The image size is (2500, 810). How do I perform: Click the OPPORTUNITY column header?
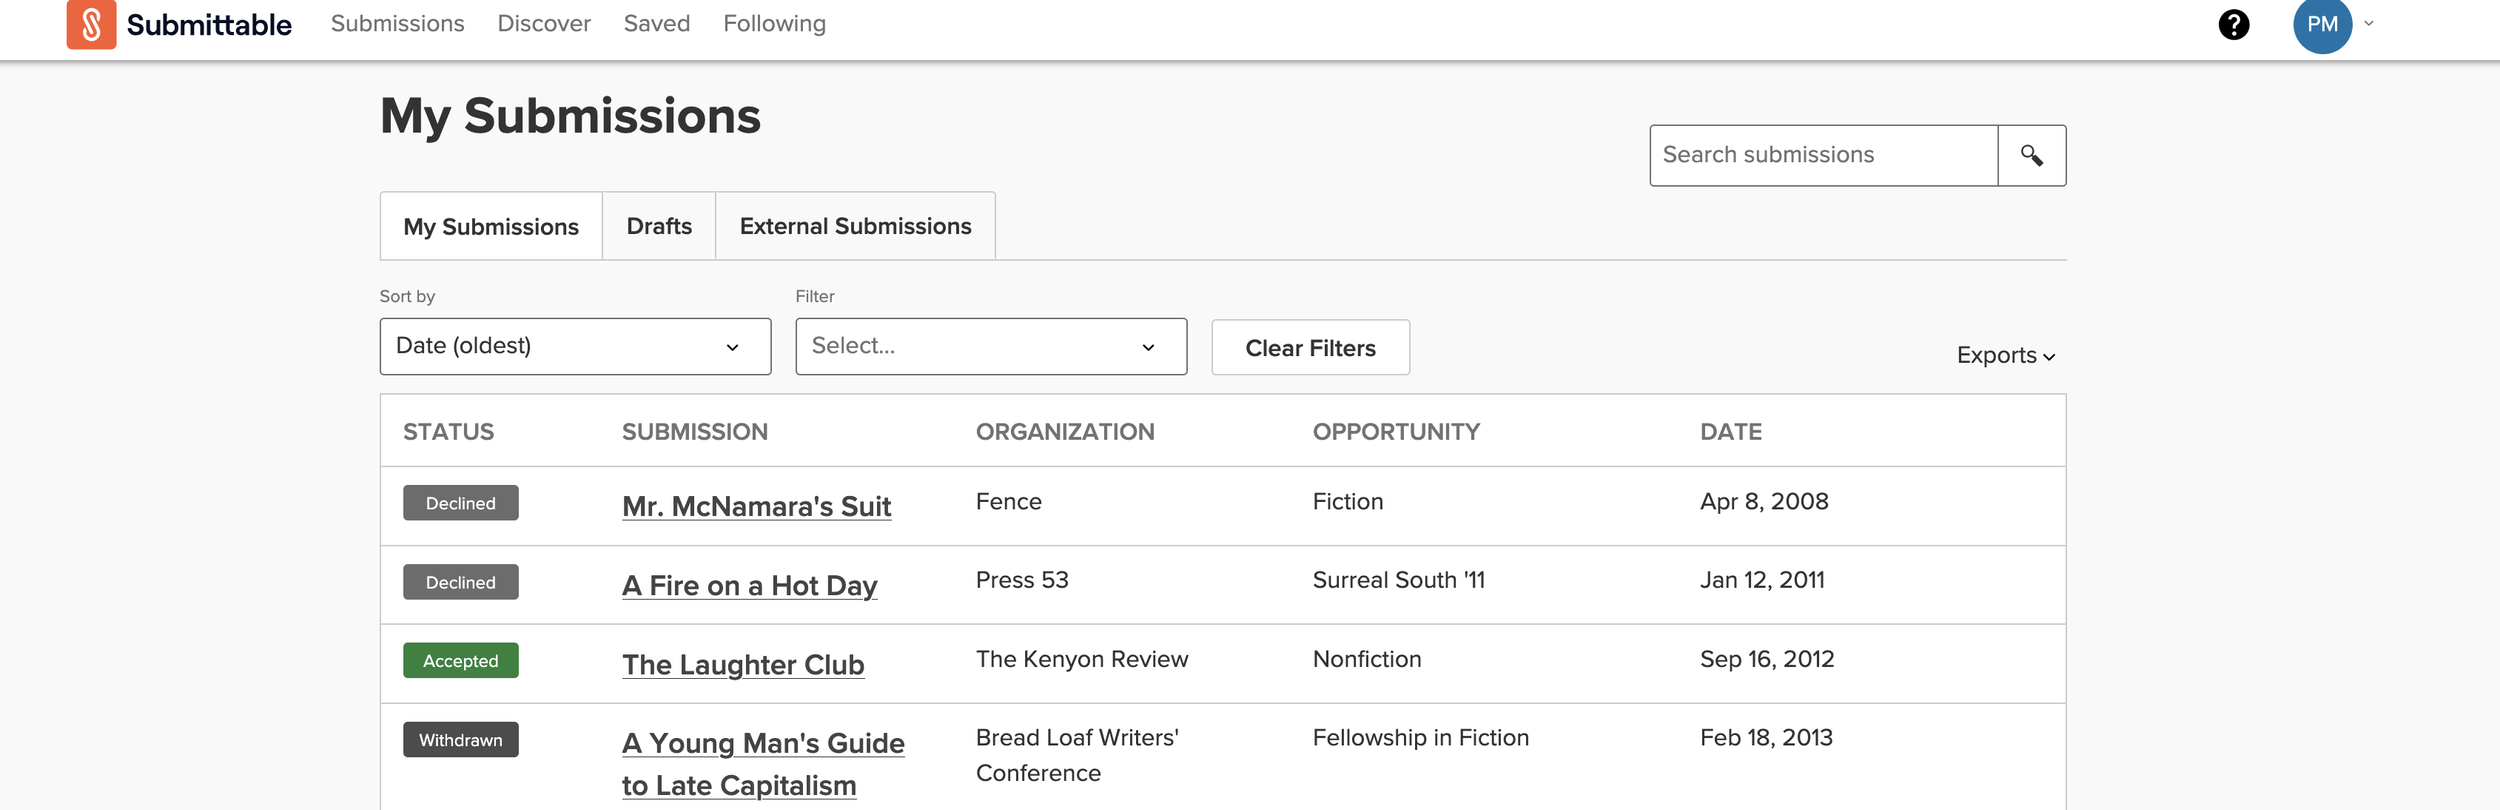(1396, 431)
